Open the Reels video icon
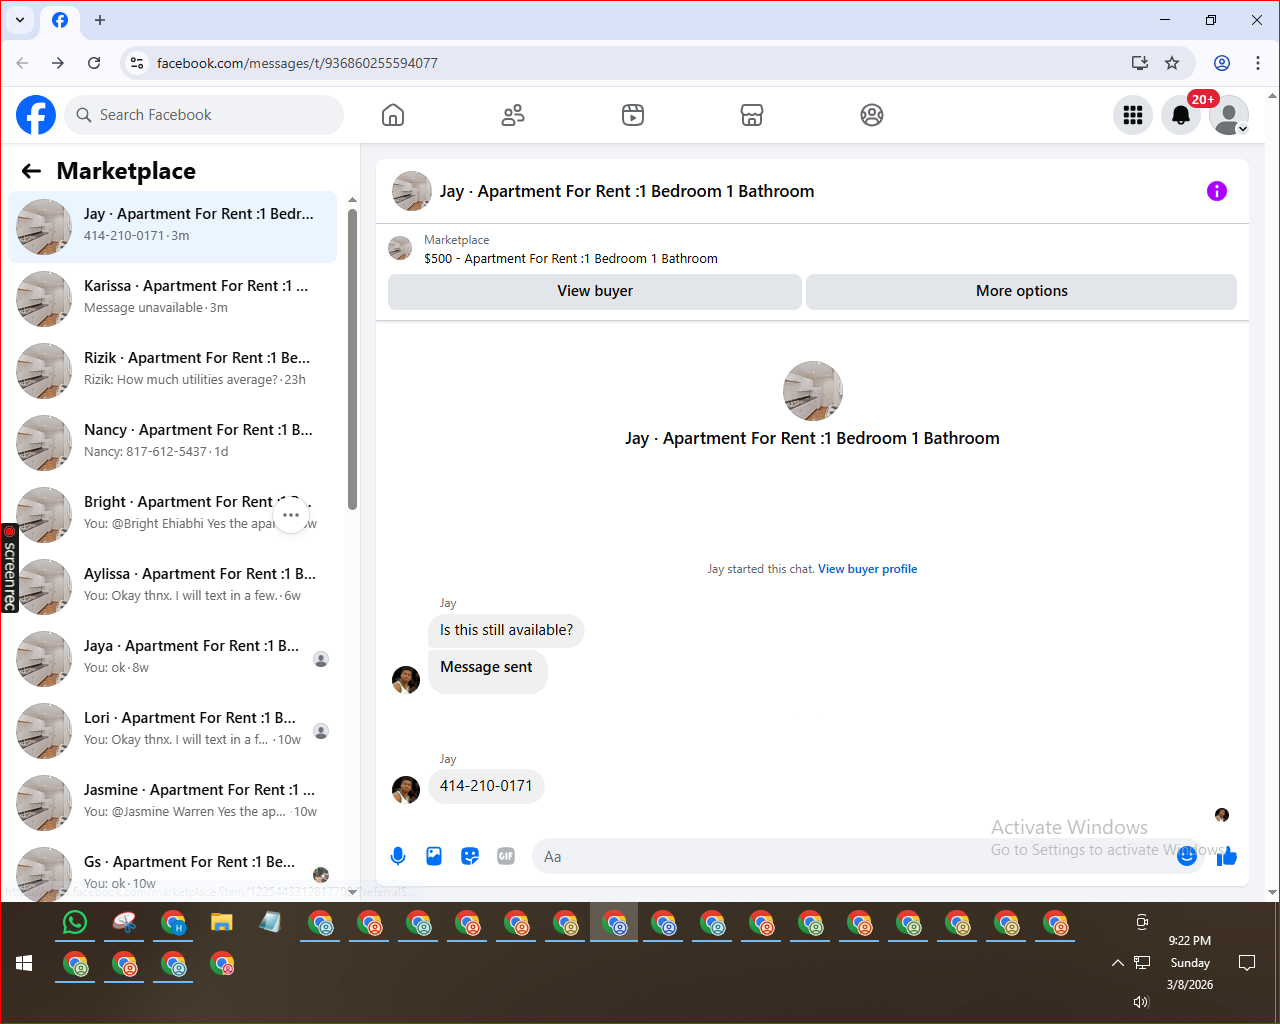This screenshot has height=1024, width=1280. click(633, 115)
